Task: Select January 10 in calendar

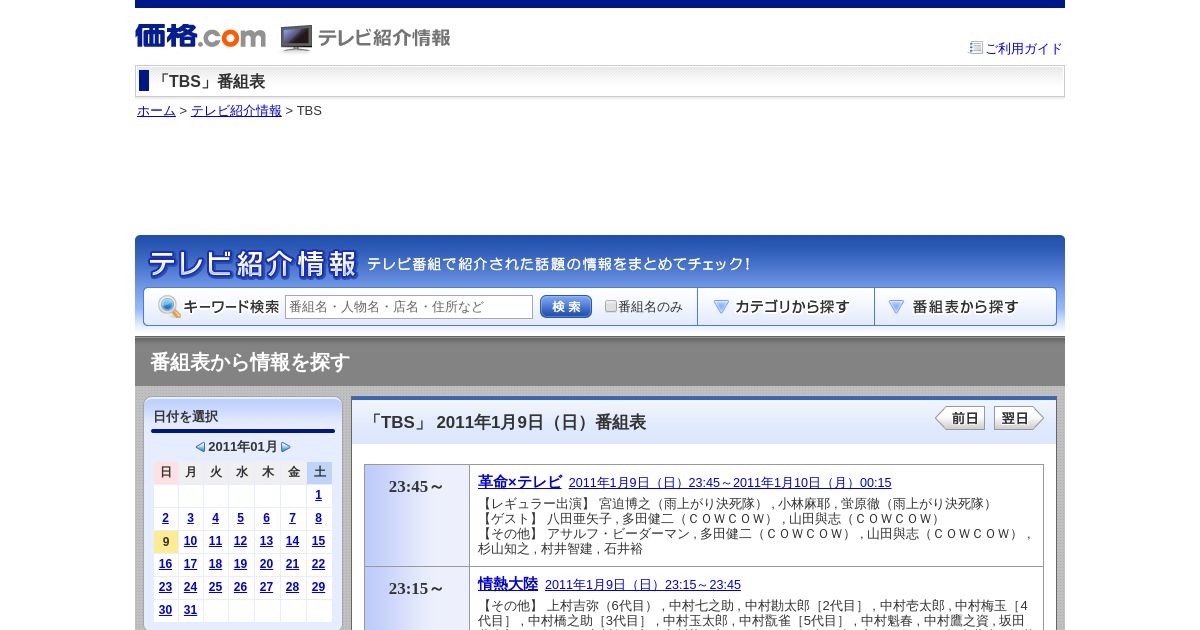Action: click(191, 541)
